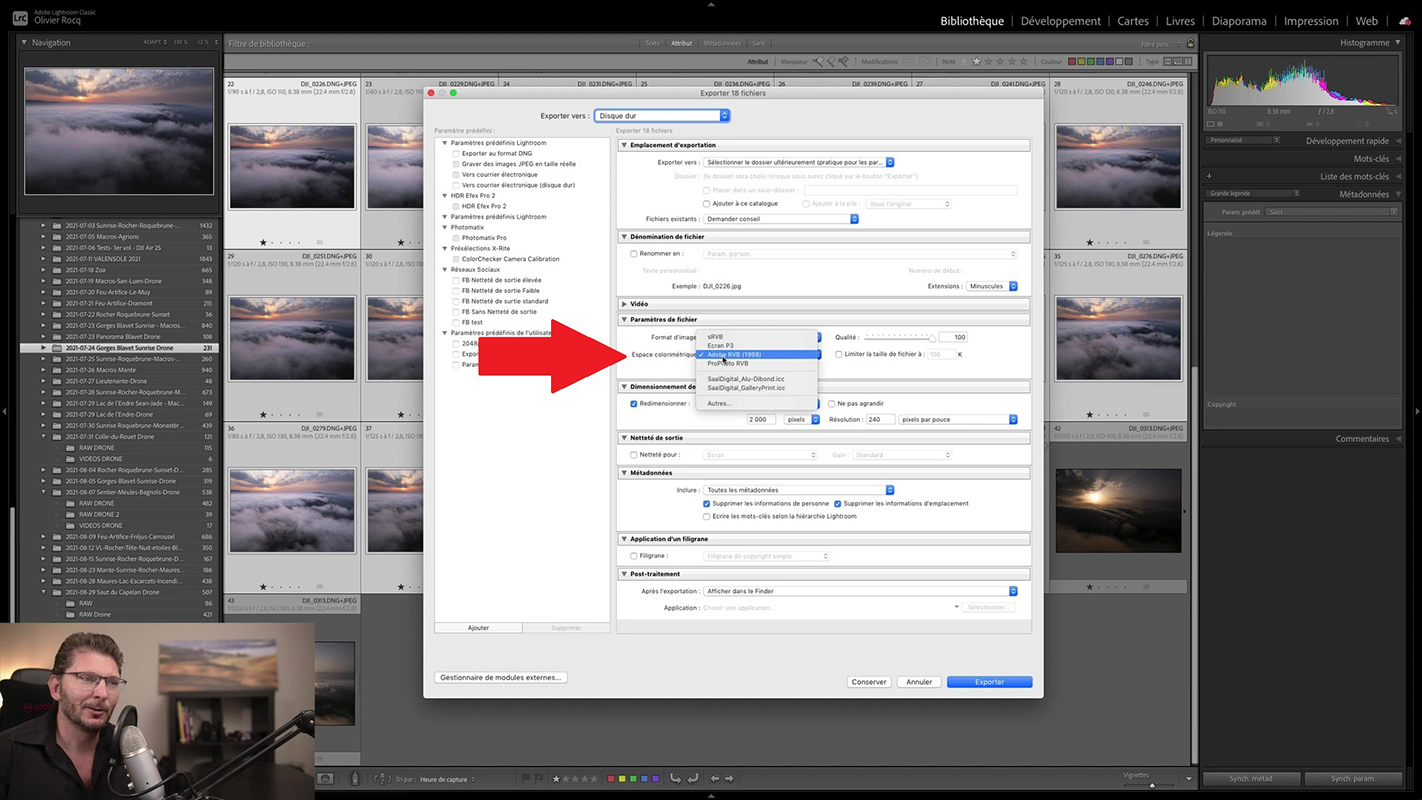The width and height of the screenshot is (1422, 800).
Task: Open the Développement module
Action: pyautogui.click(x=1060, y=21)
